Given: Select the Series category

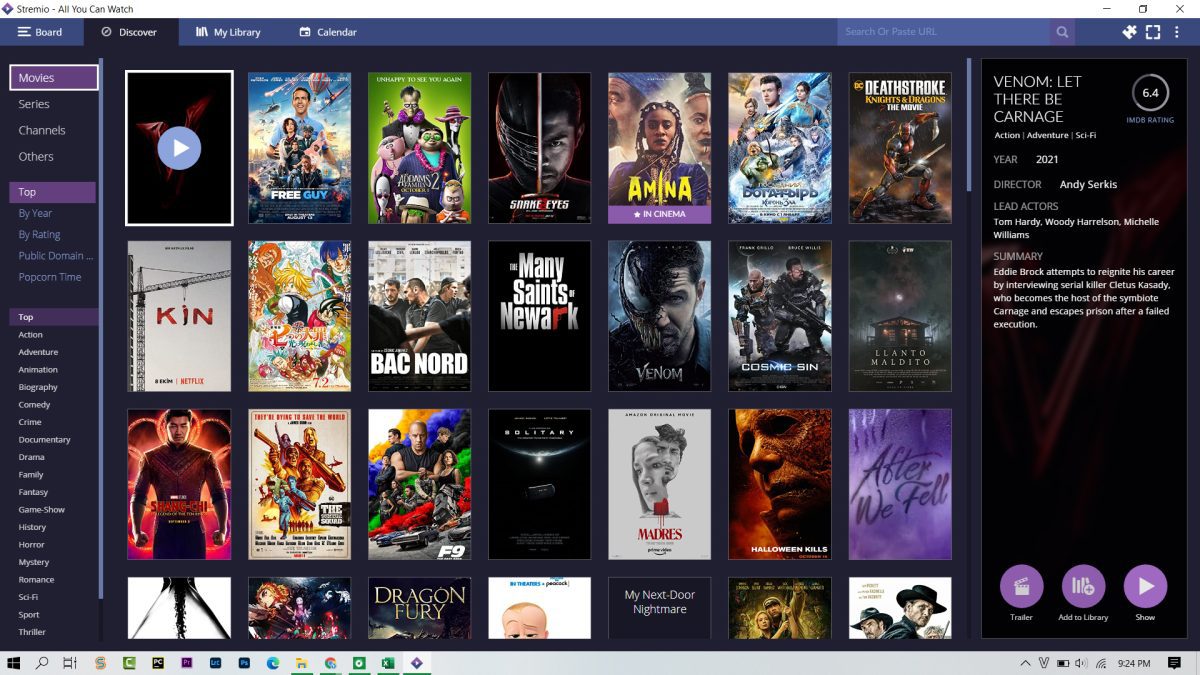Looking at the screenshot, I should pyautogui.click(x=34, y=104).
